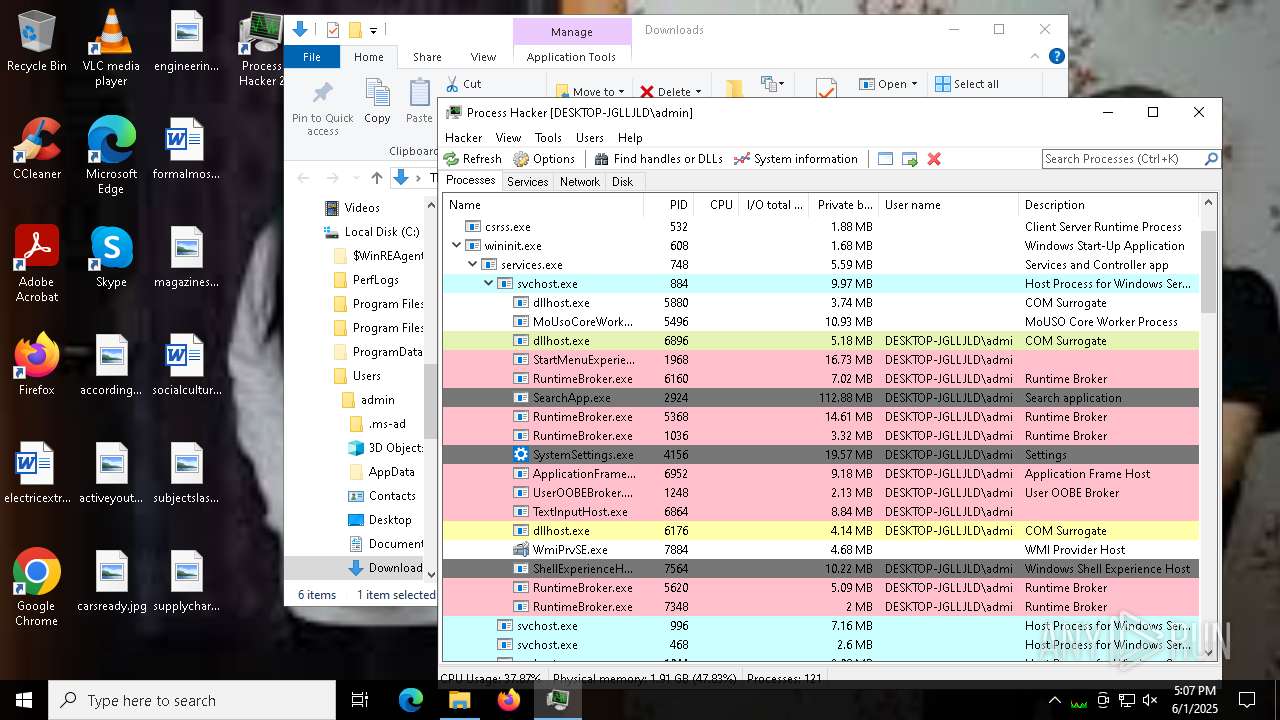Open the Delete dropdown in Explorer ribbon

698,92
